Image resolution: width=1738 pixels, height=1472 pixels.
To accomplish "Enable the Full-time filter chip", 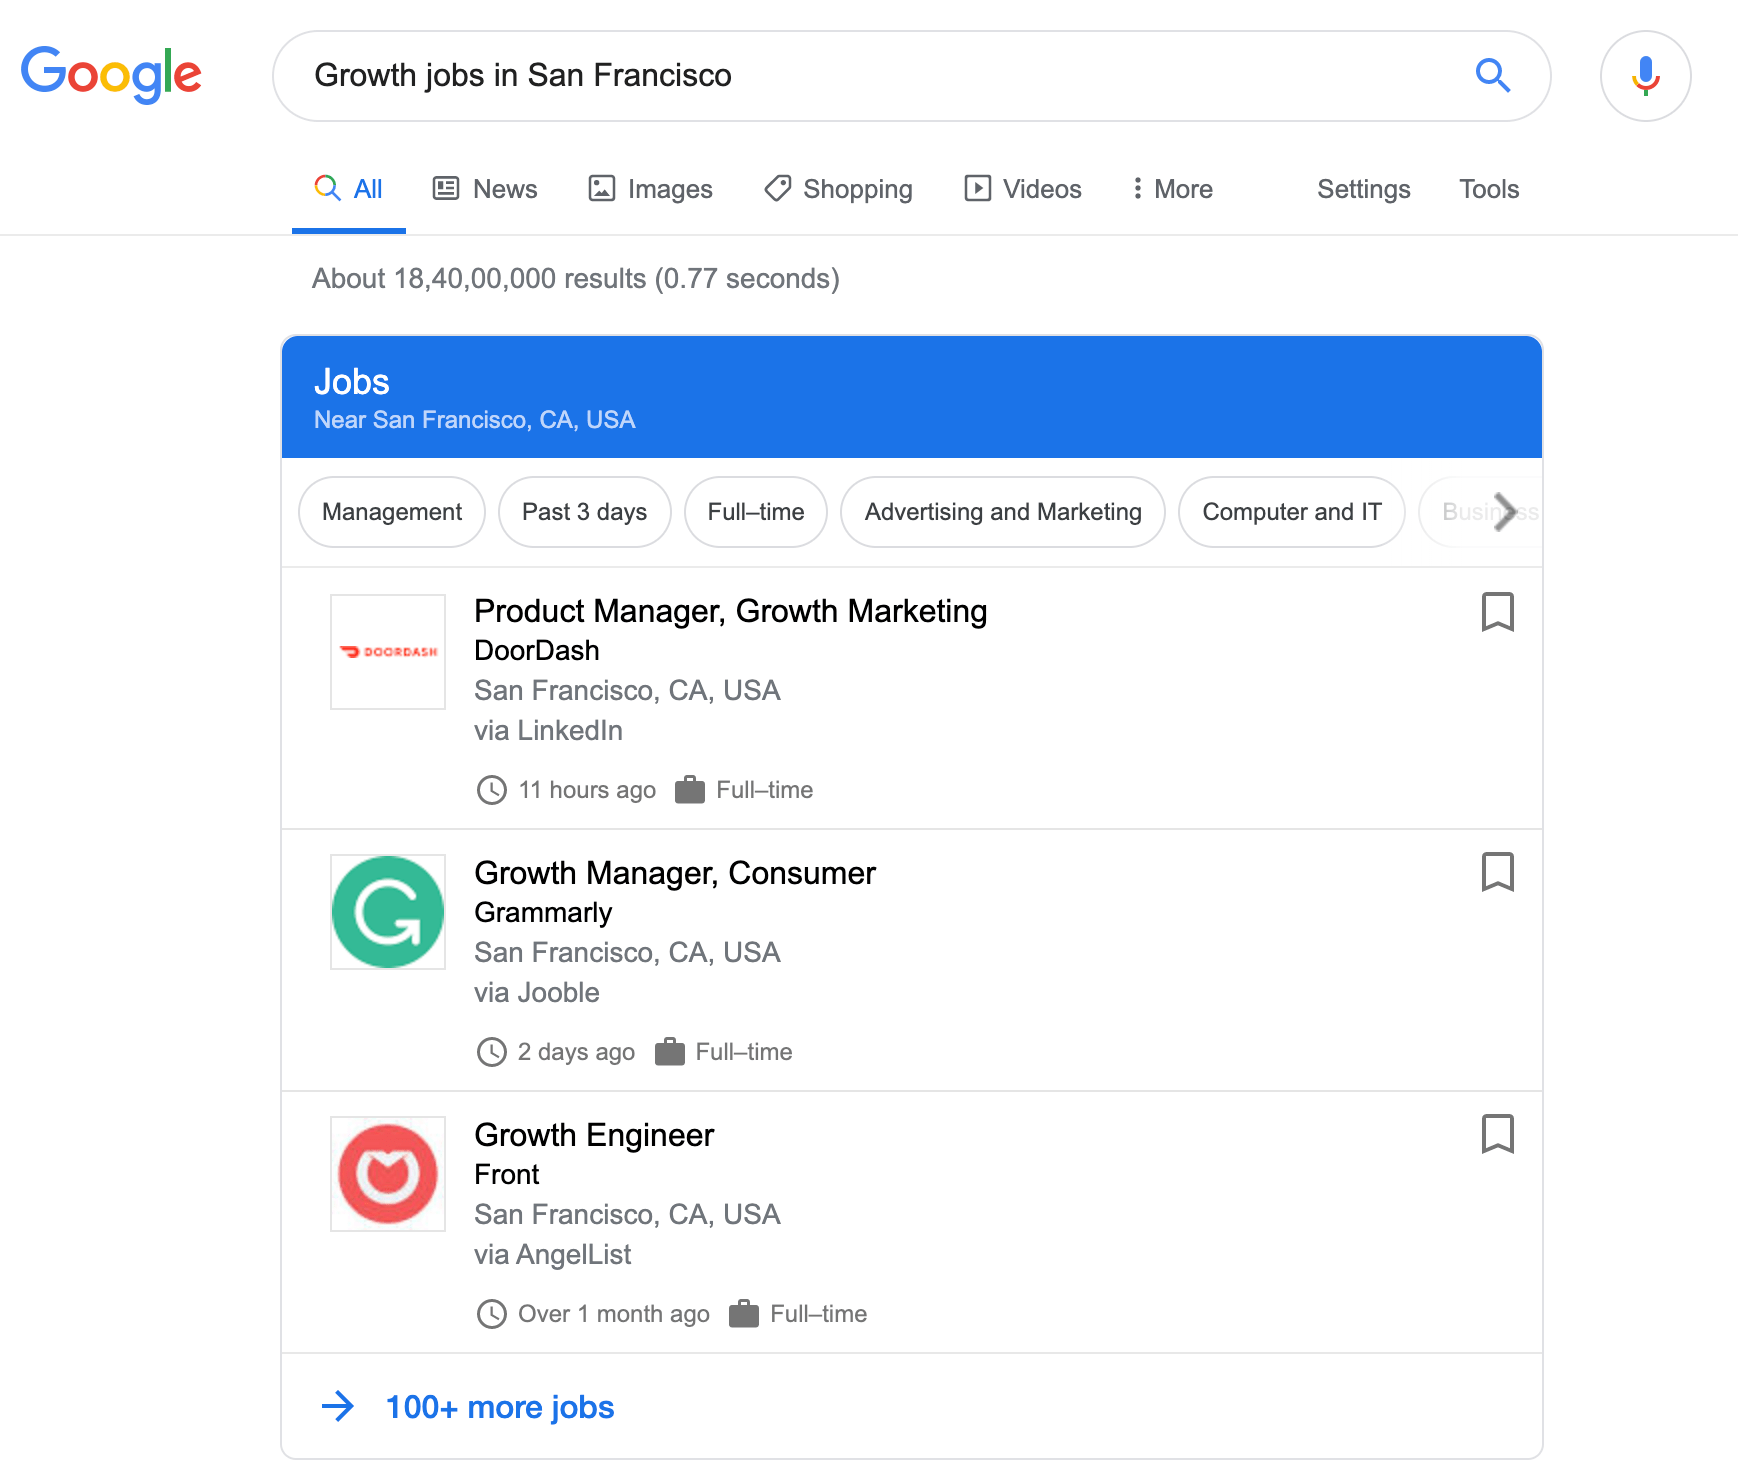I will click(755, 512).
